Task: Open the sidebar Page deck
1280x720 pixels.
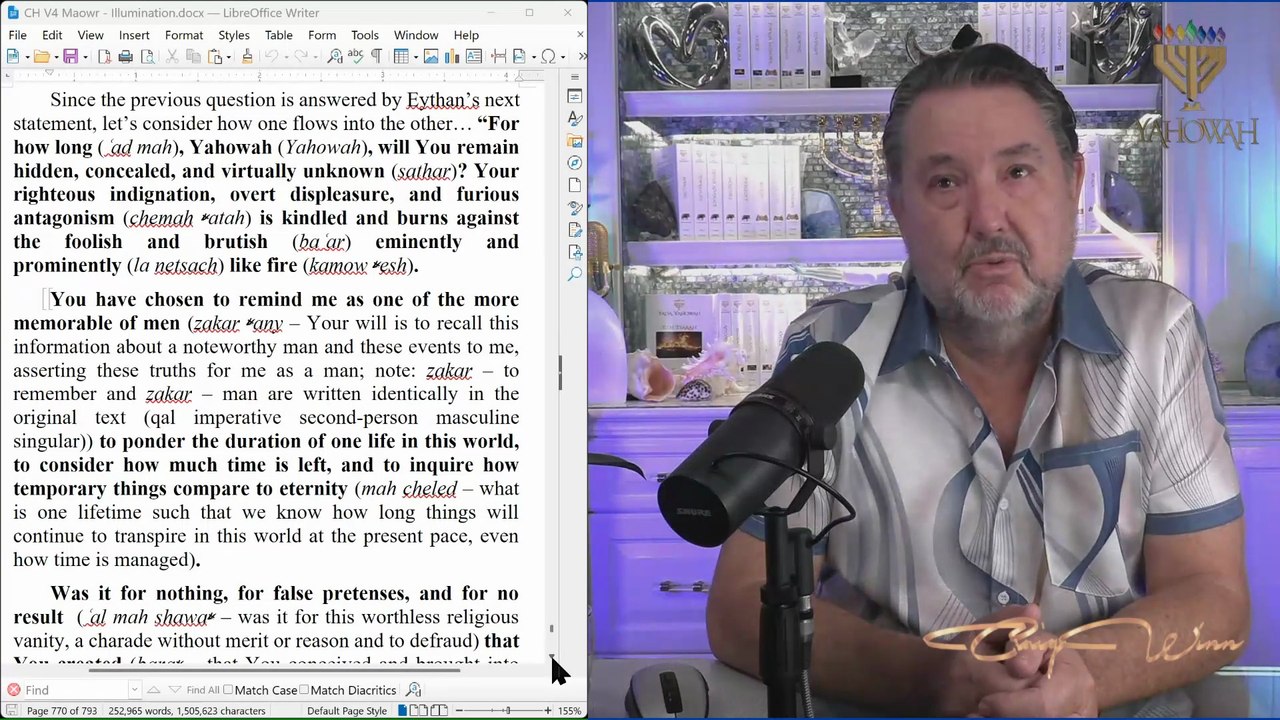Action: [x=575, y=185]
